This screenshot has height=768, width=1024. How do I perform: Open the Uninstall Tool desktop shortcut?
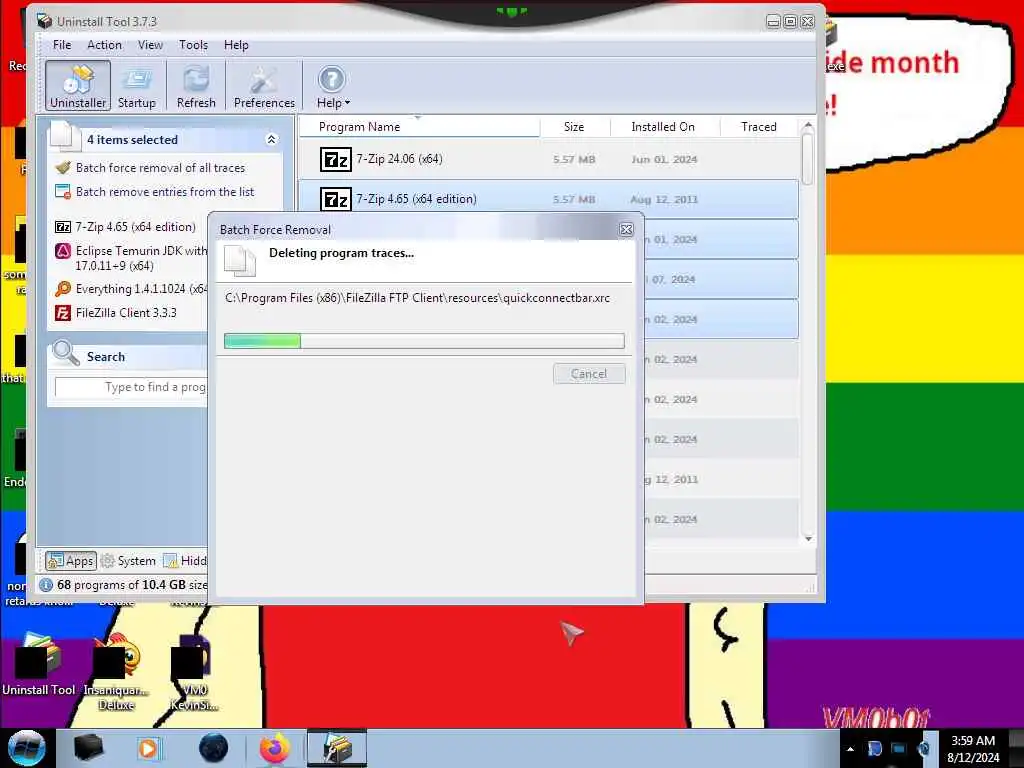[39, 665]
